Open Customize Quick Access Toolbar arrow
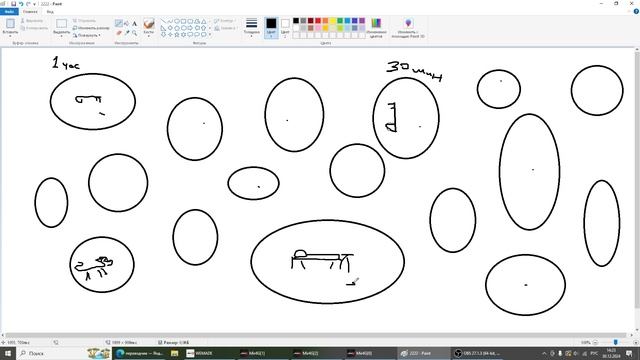The width and height of the screenshot is (640, 360). pos(35,4)
